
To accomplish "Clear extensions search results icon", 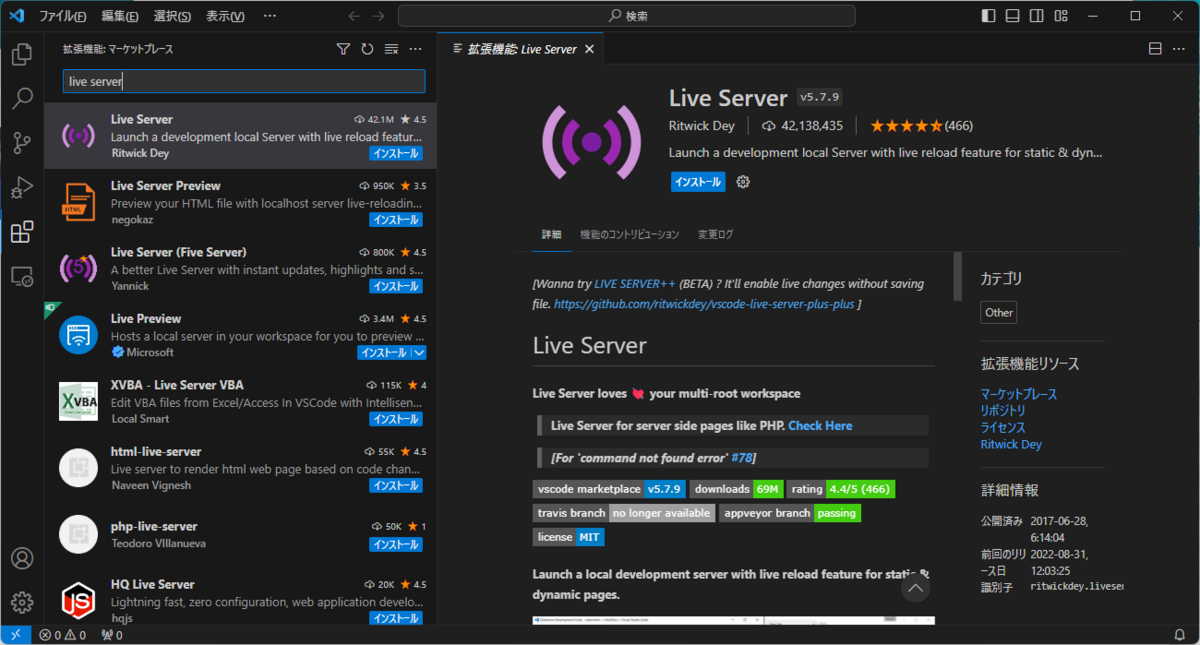I will point(392,49).
